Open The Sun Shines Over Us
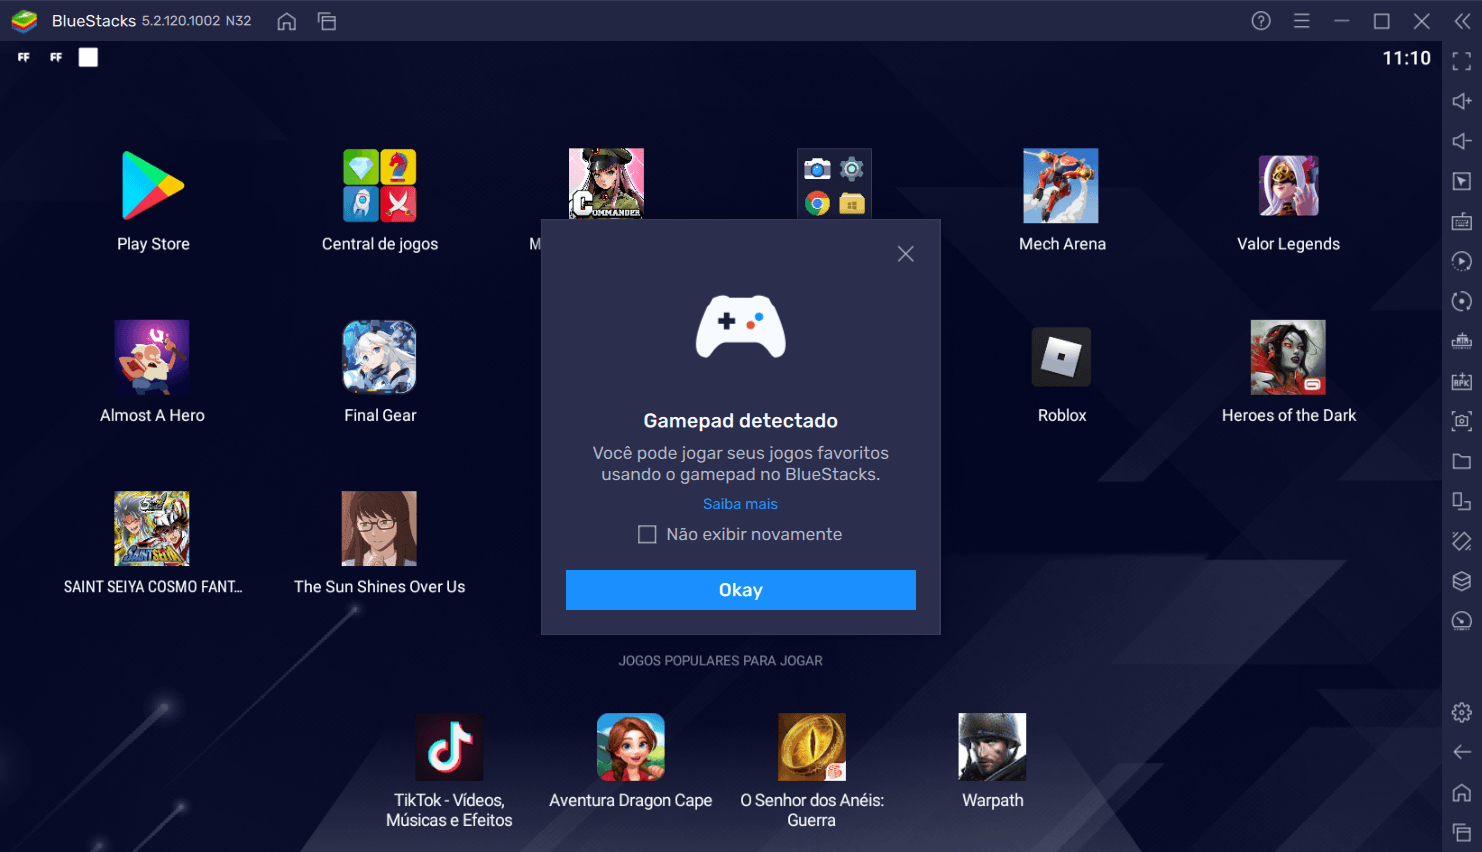 pos(379,528)
